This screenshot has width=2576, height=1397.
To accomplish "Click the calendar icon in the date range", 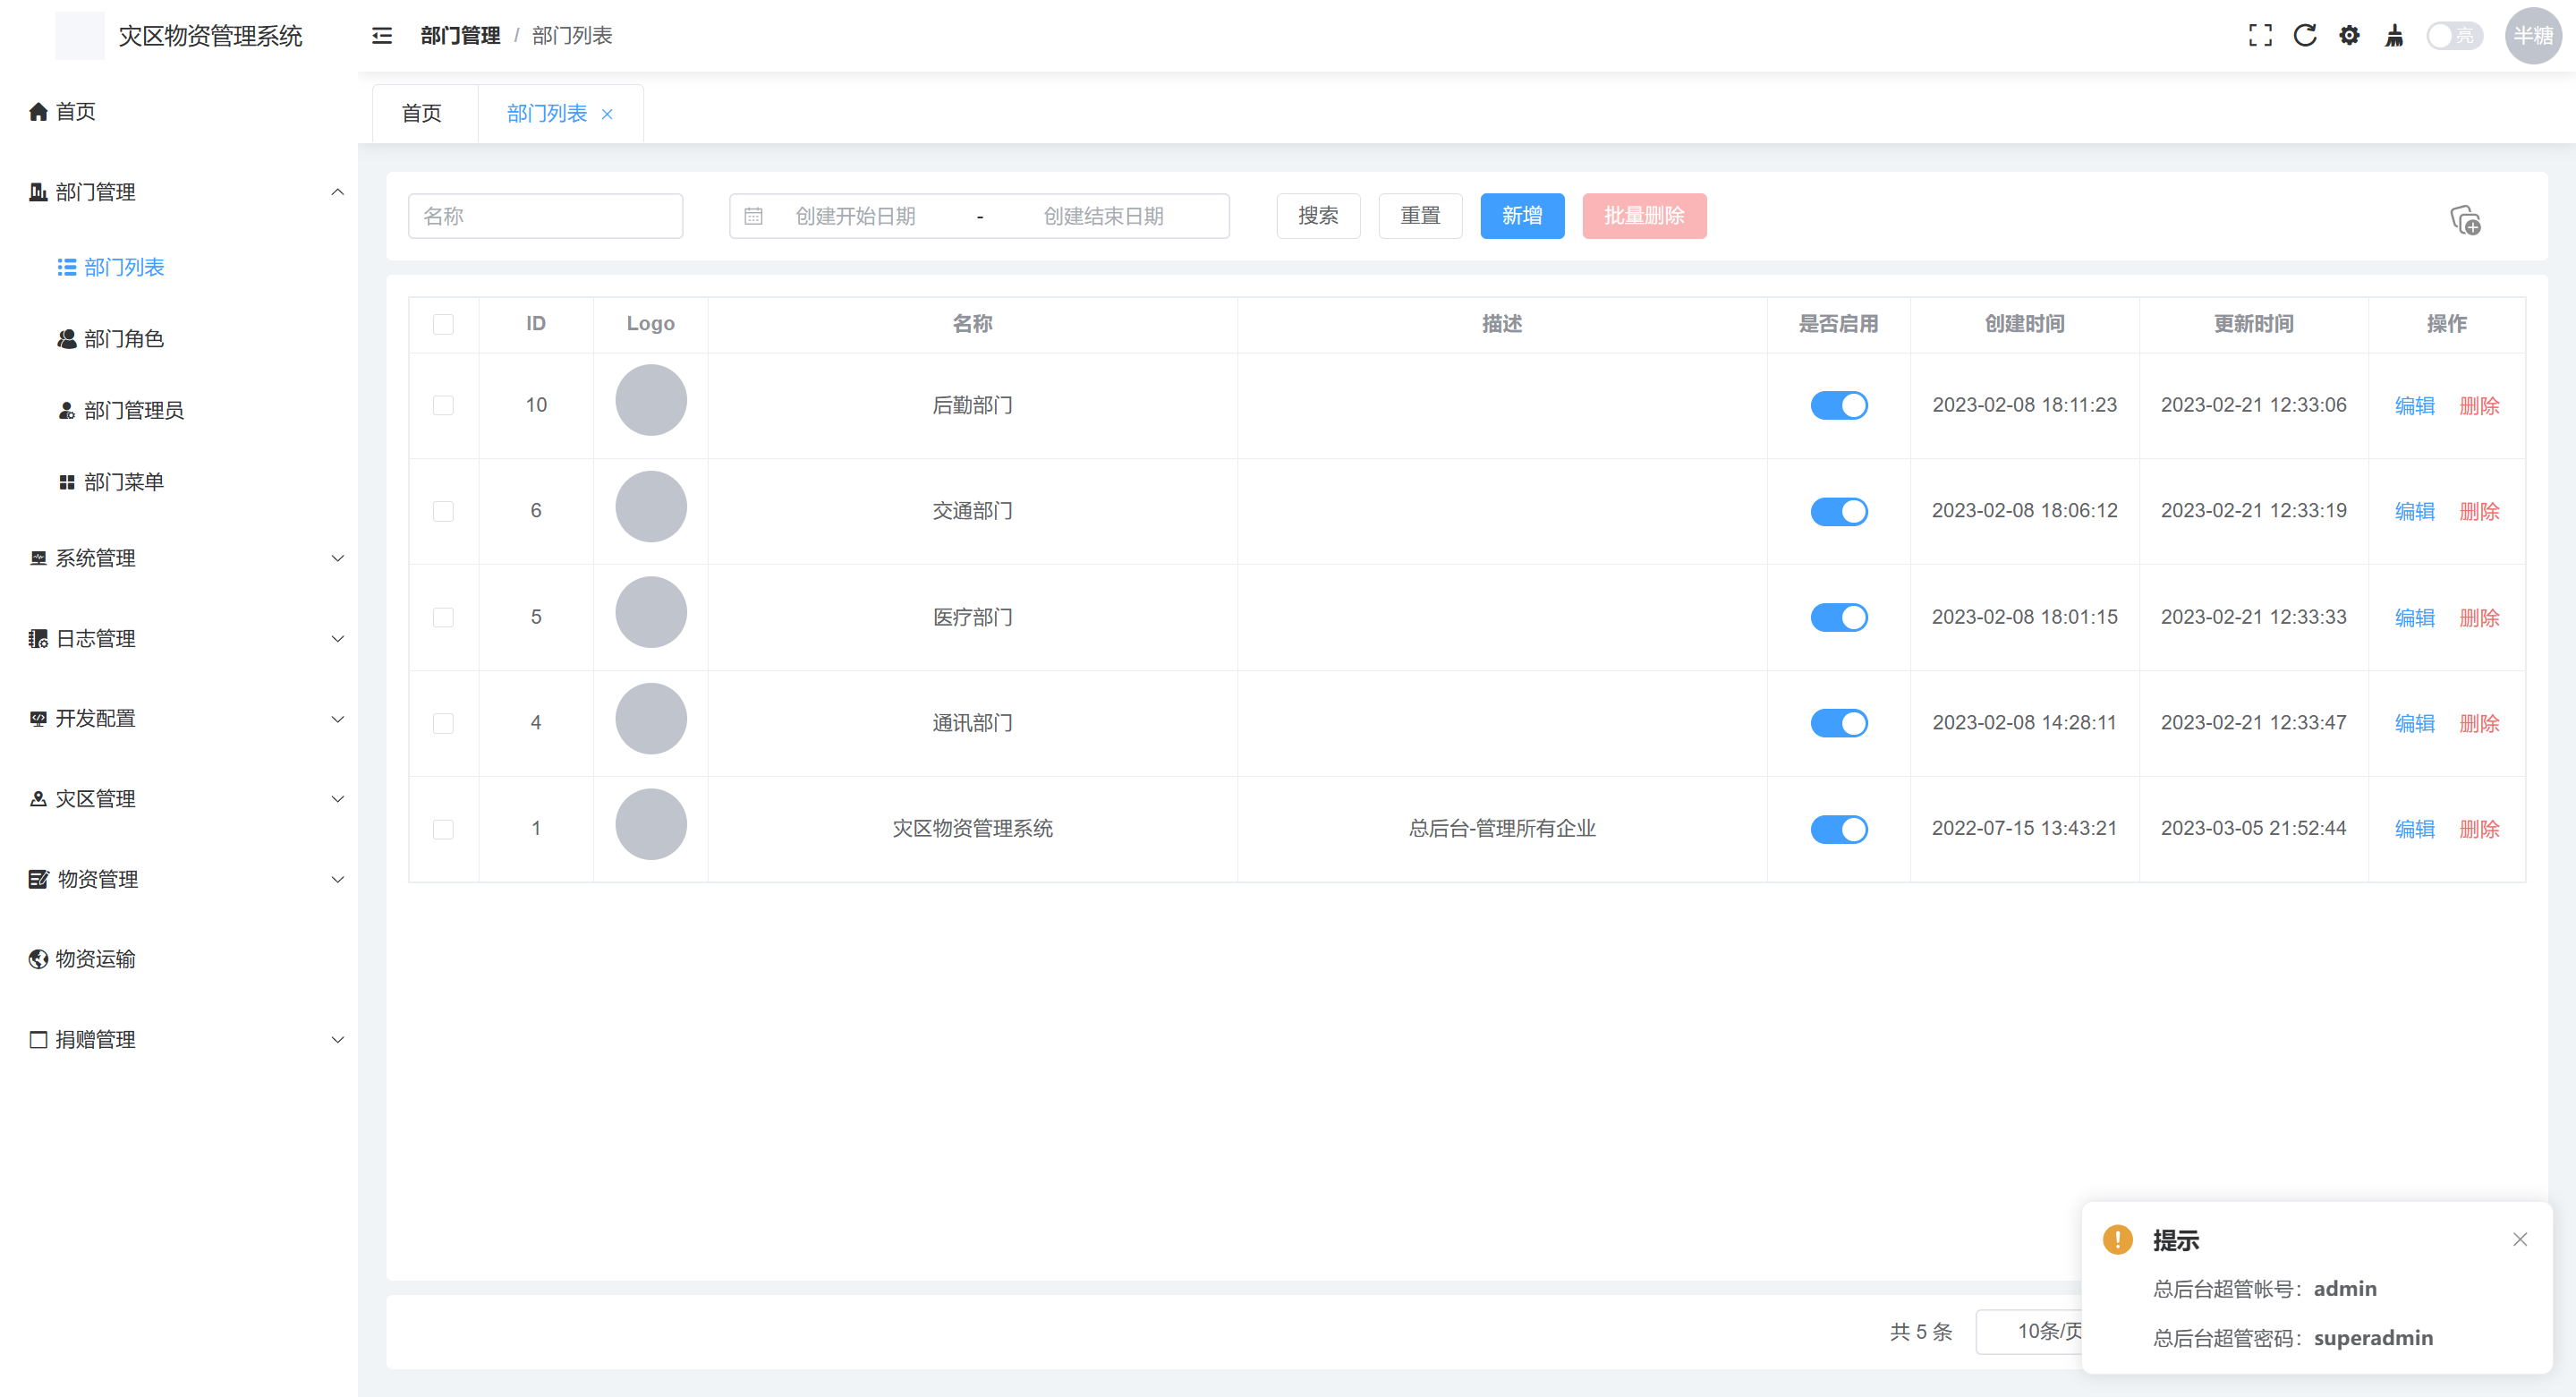I will point(754,216).
